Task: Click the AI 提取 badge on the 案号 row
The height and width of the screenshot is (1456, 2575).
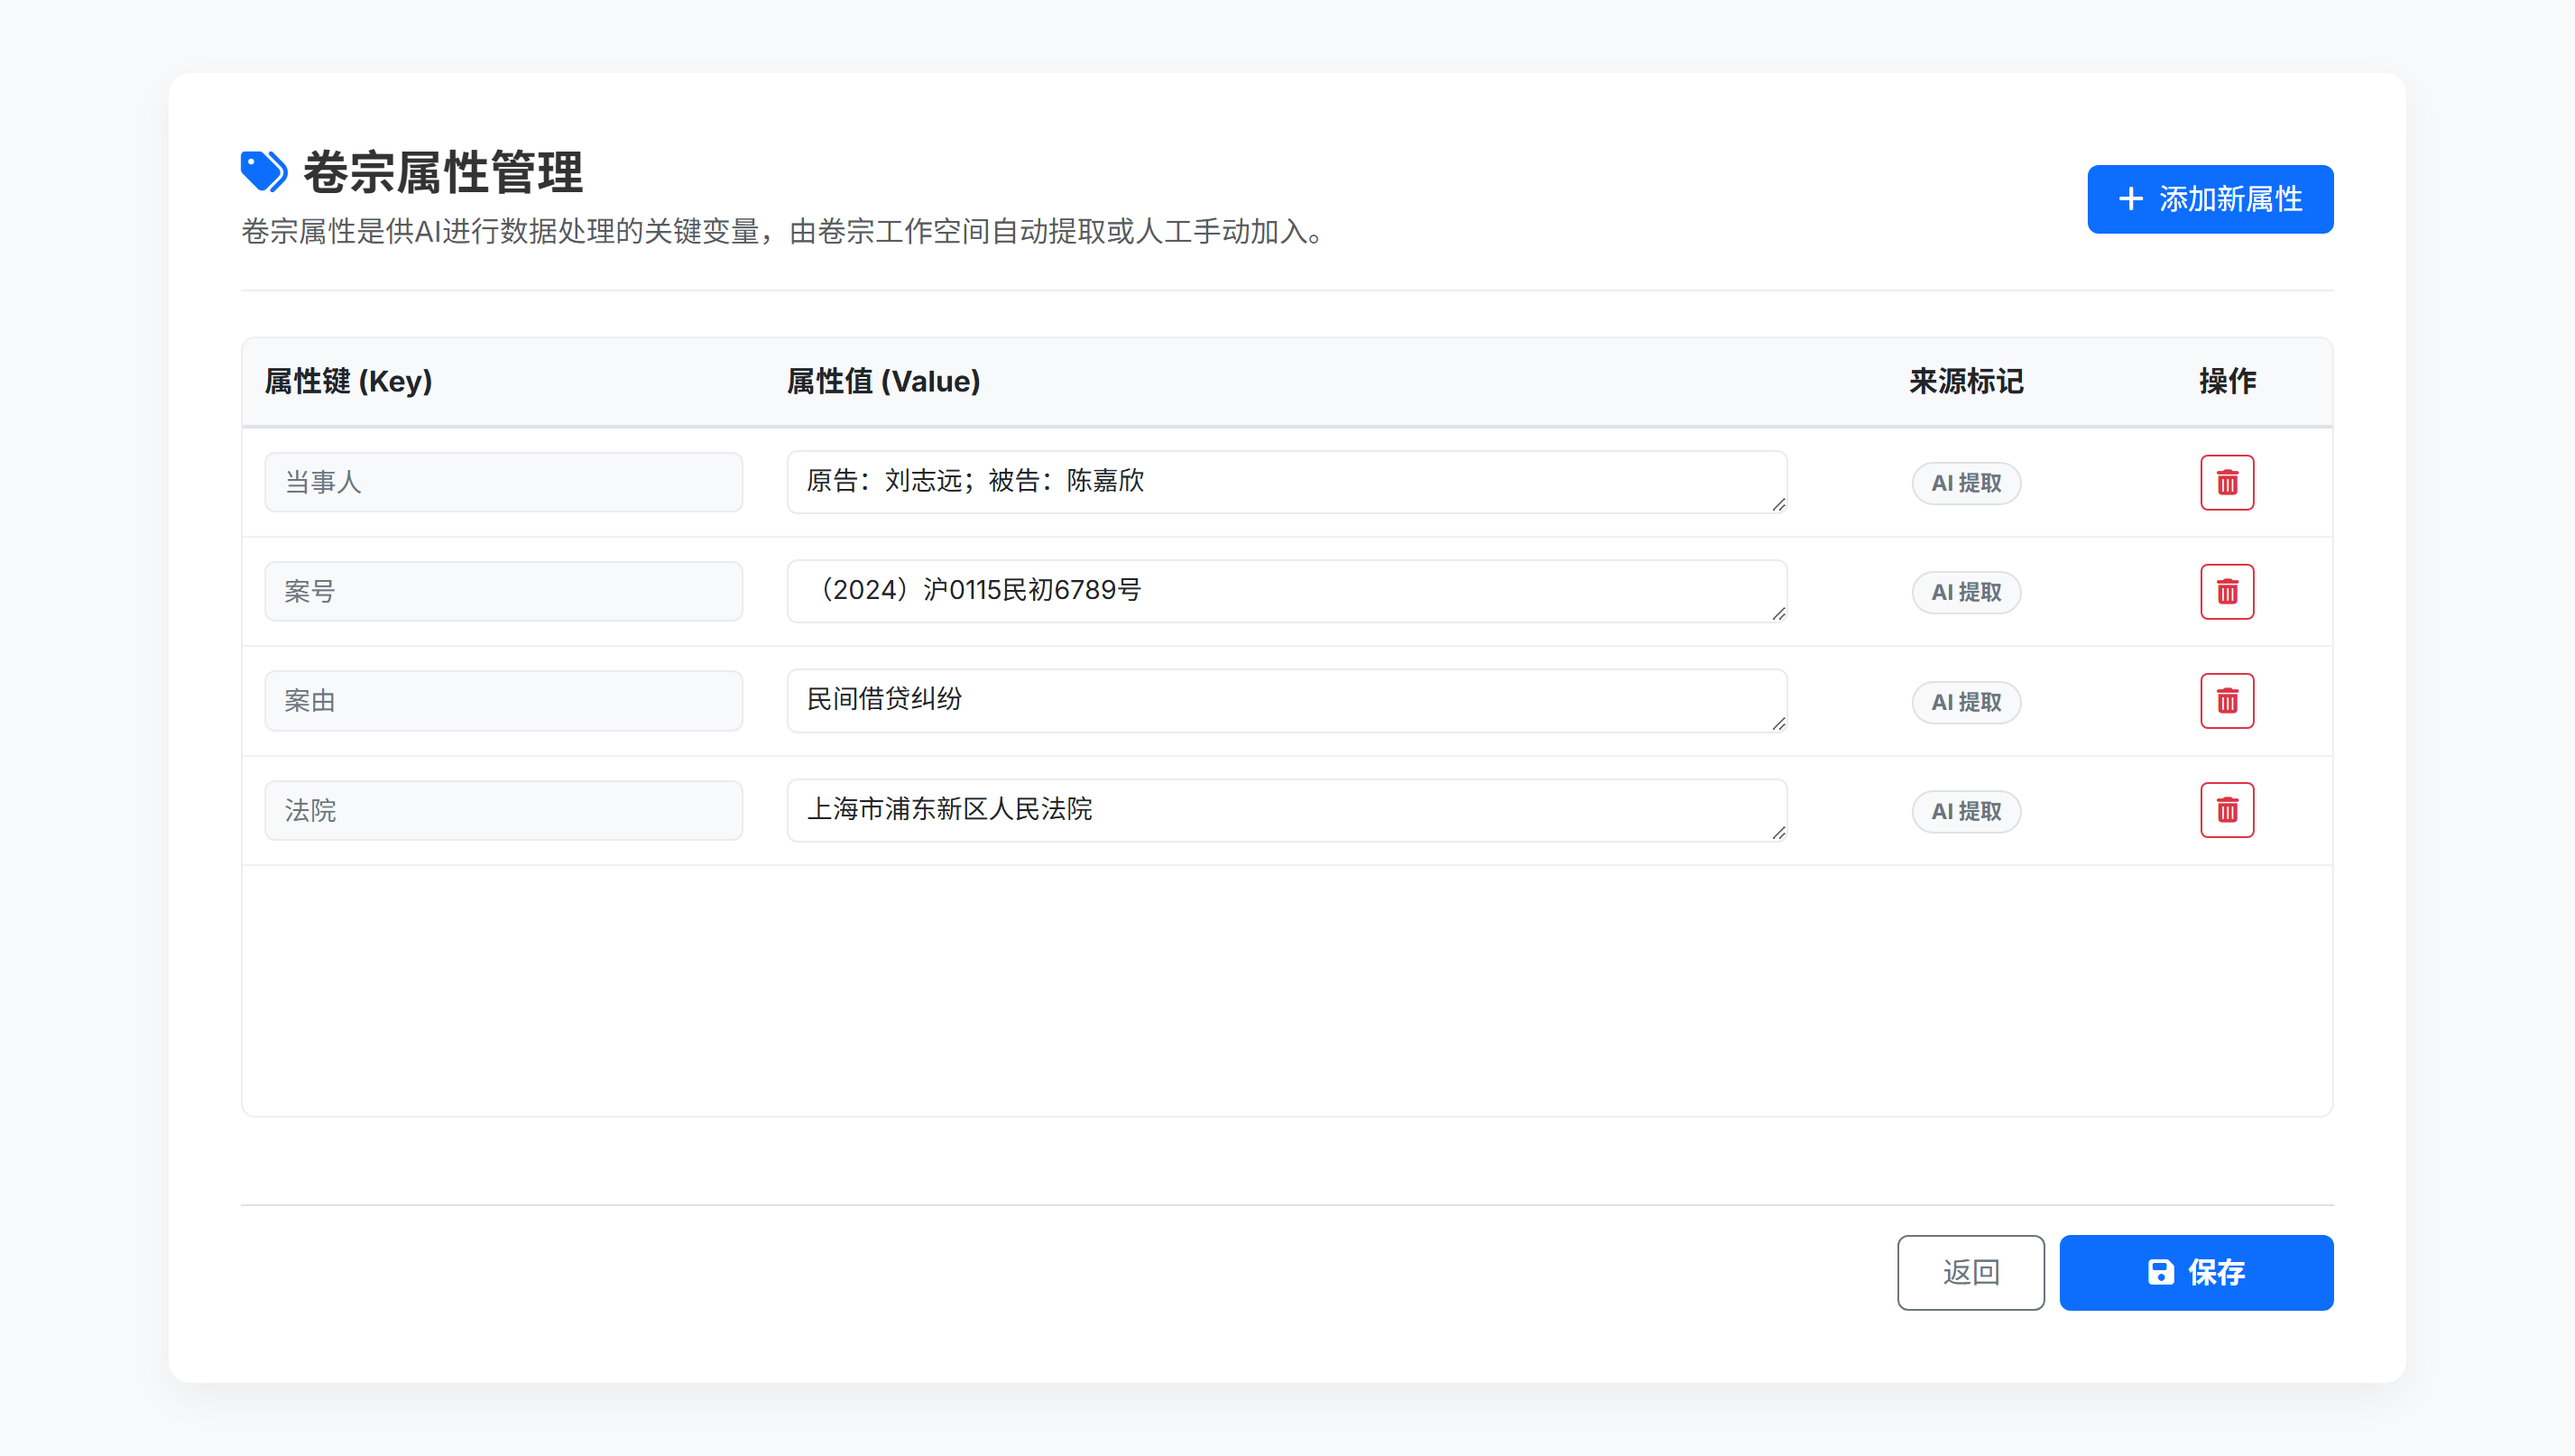Action: [x=1965, y=591]
